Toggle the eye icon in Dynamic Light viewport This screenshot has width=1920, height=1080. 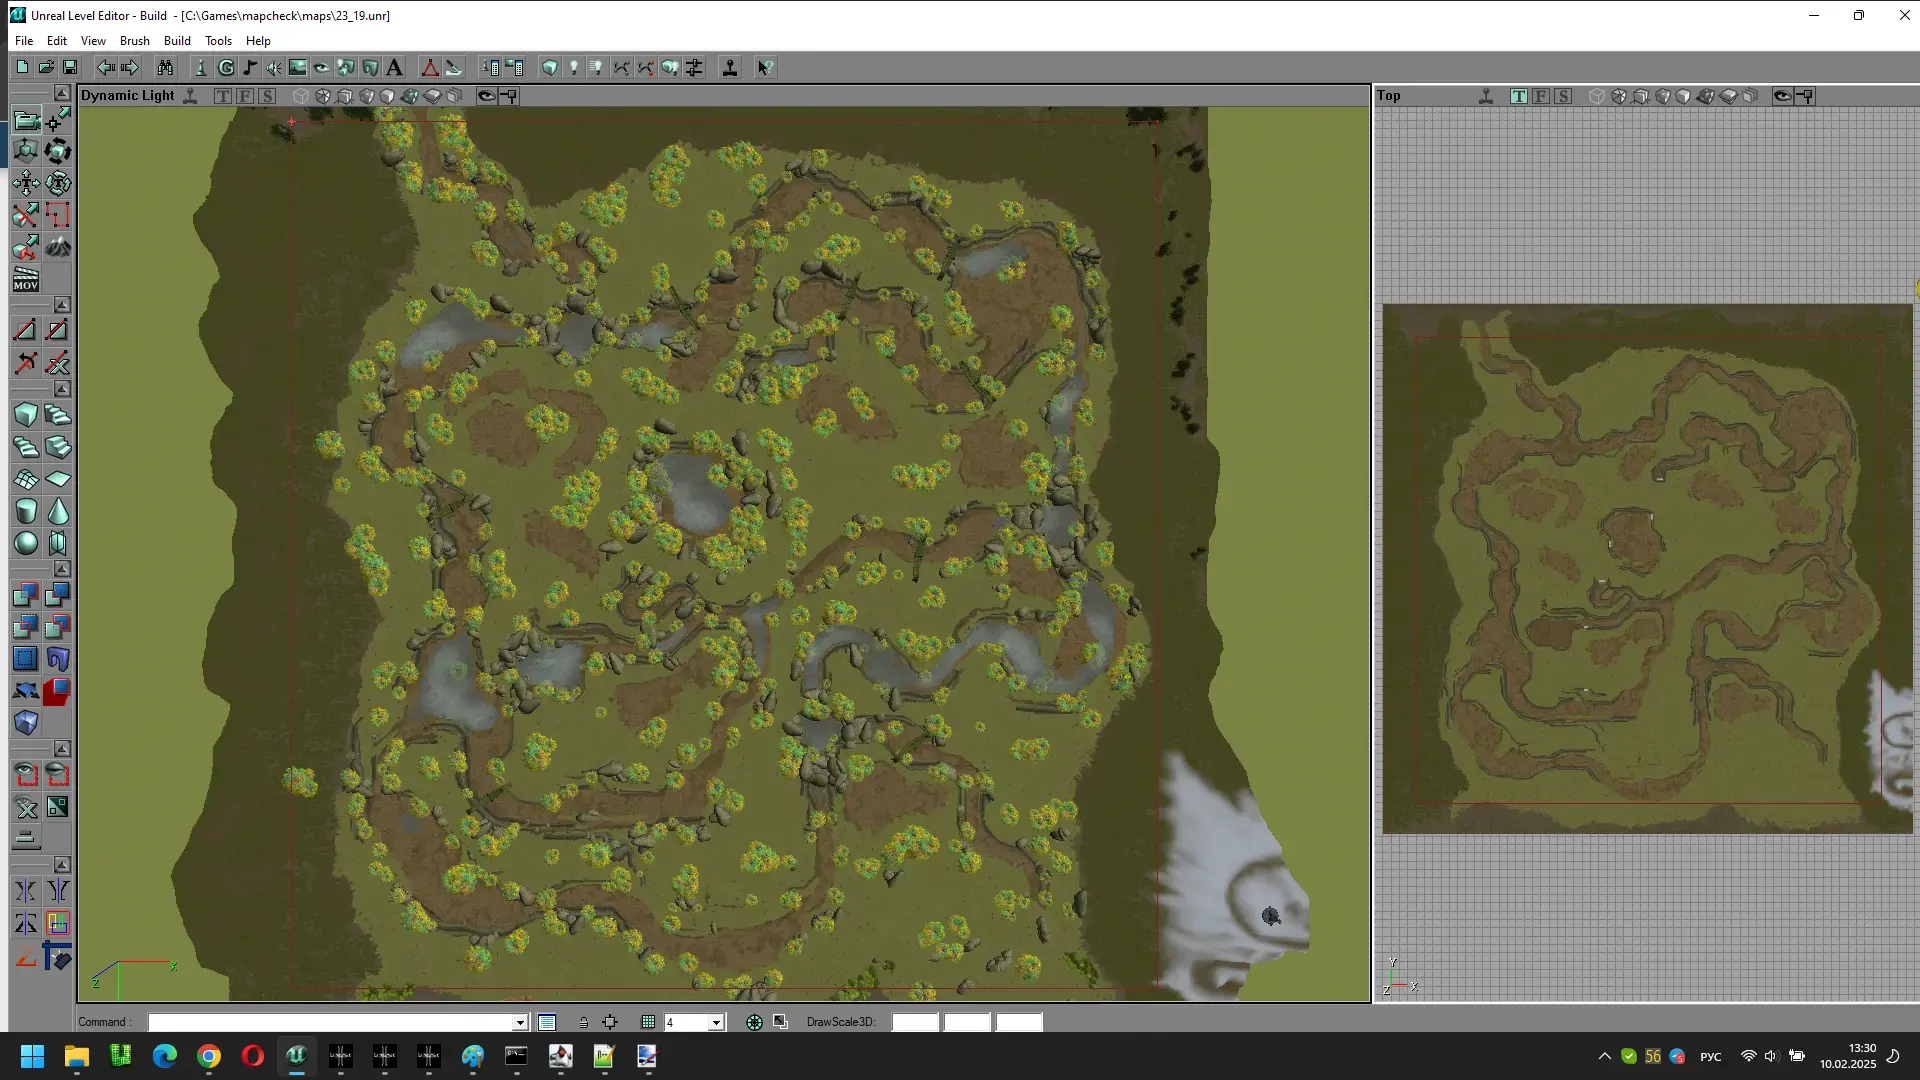click(x=486, y=96)
